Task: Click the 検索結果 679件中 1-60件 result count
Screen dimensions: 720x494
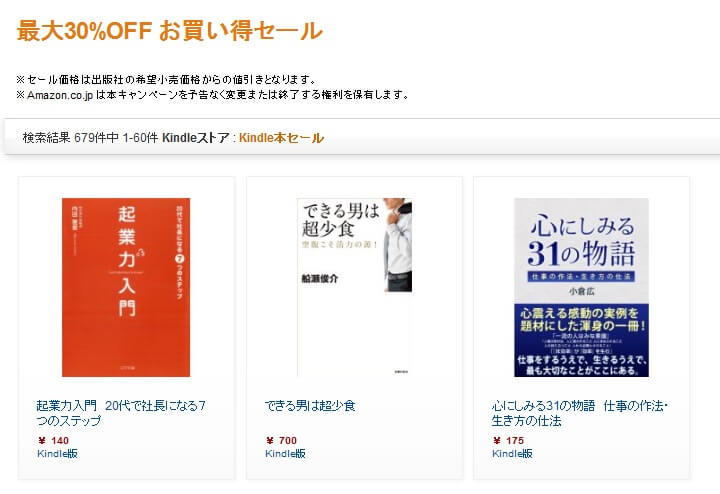Action: 90,138
